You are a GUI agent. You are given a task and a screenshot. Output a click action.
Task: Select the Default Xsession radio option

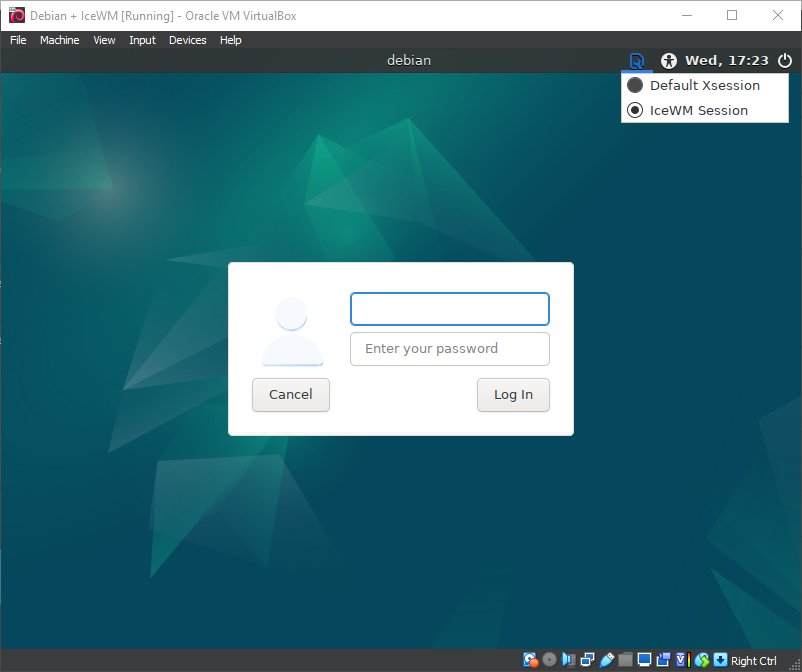(x=635, y=86)
